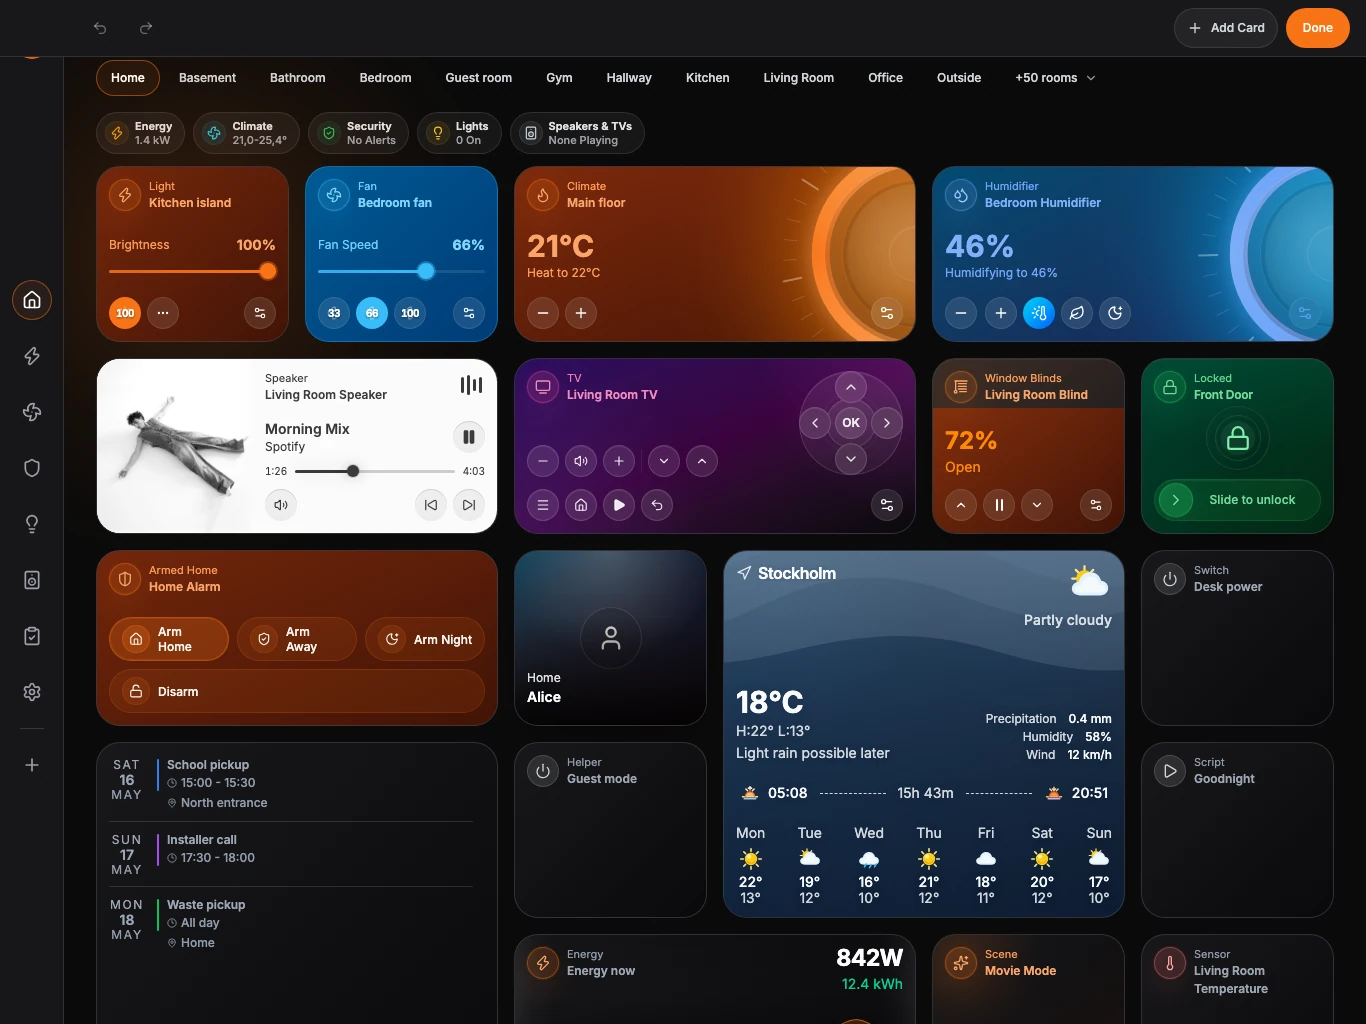Image resolution: width=1366 pixels, height=1024 pixels.
Task: Click Living Room Speaker volume icon
Action: click(x=281, y=505)
